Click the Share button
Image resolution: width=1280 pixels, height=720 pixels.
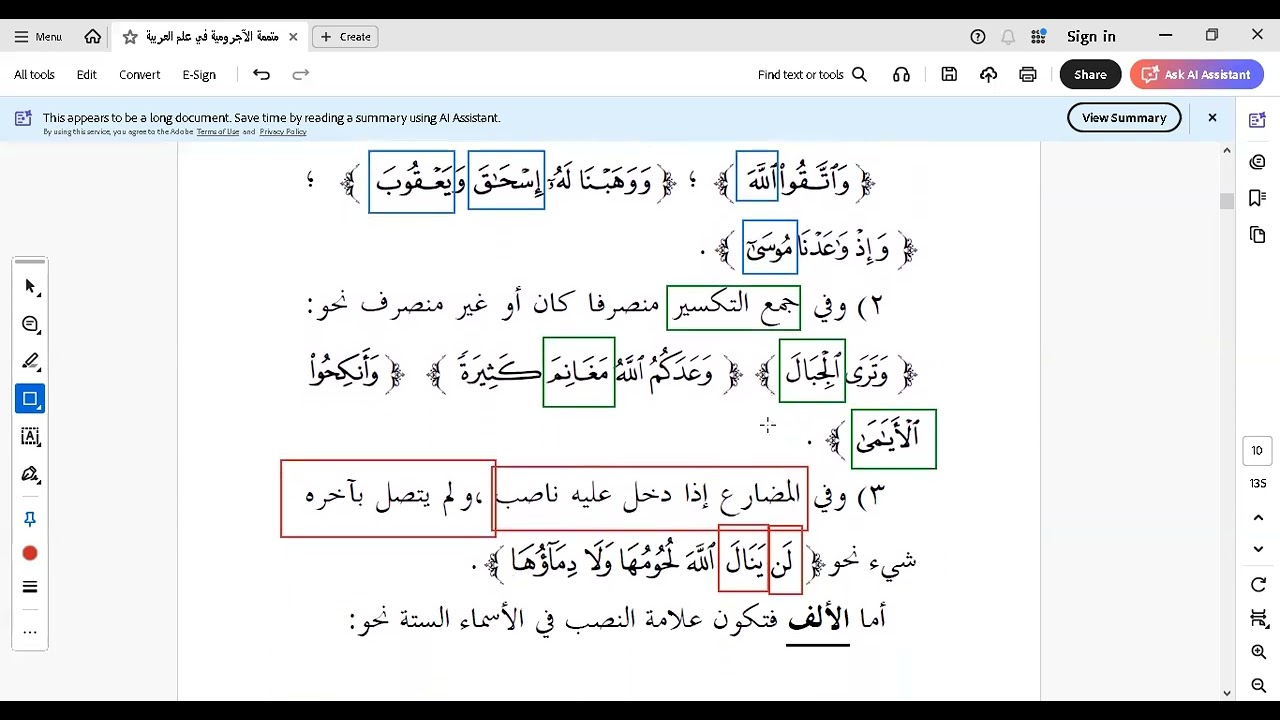(x=1090, y=74)
